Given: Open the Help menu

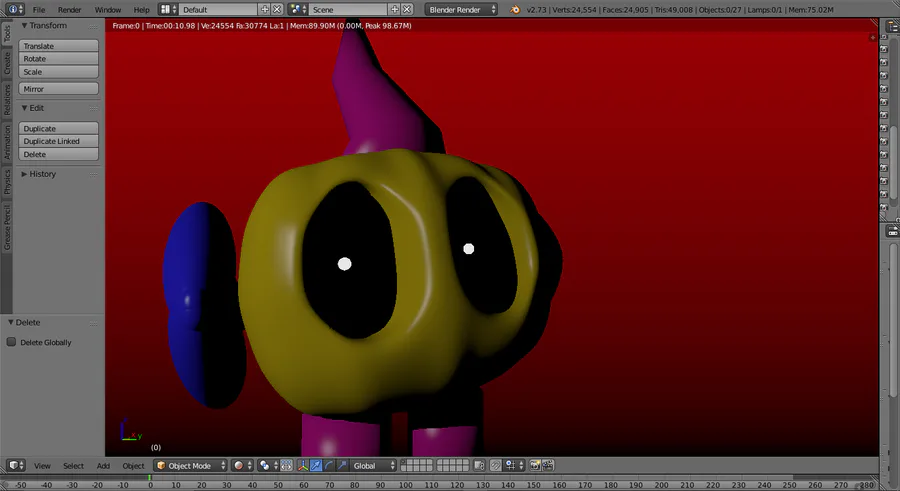Looking at the screenshot, I should tap(141, 10).
